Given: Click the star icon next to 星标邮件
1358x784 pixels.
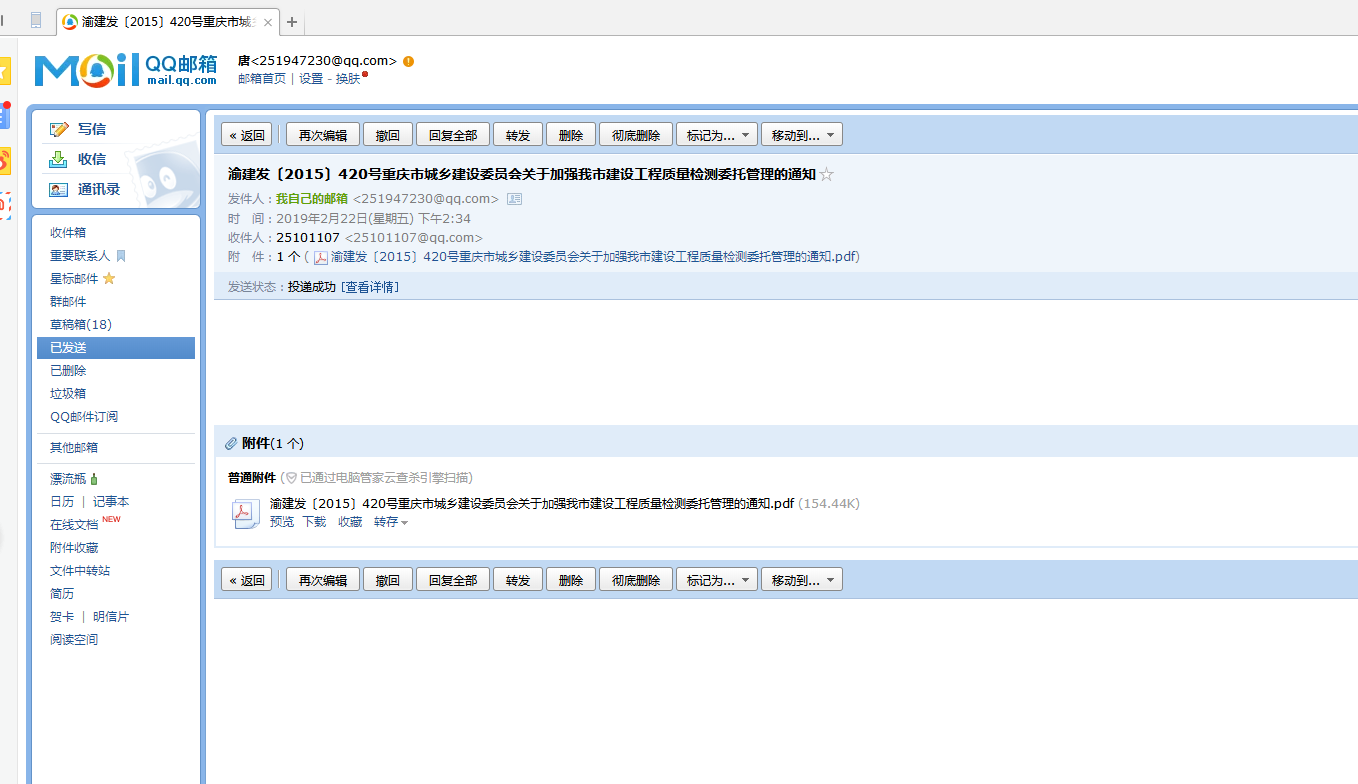Looking at the screenshot, I should [x=109, y=278].
